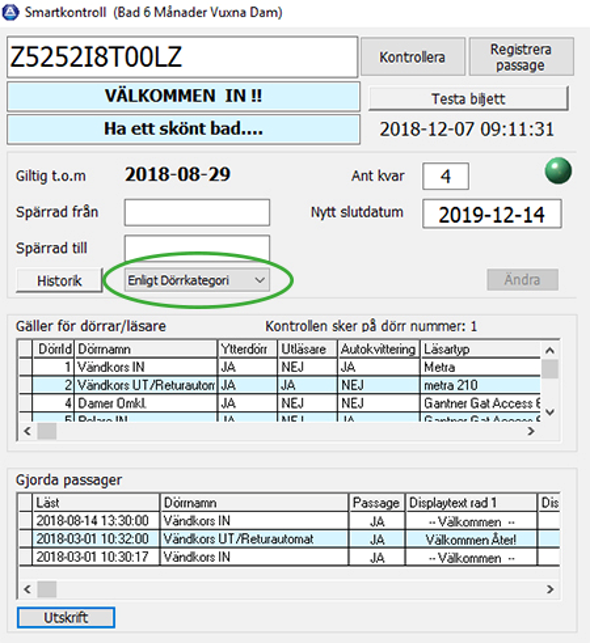Click the doors list scroll up arrow
Screen dimensions: 590x643
click(550, 350)
